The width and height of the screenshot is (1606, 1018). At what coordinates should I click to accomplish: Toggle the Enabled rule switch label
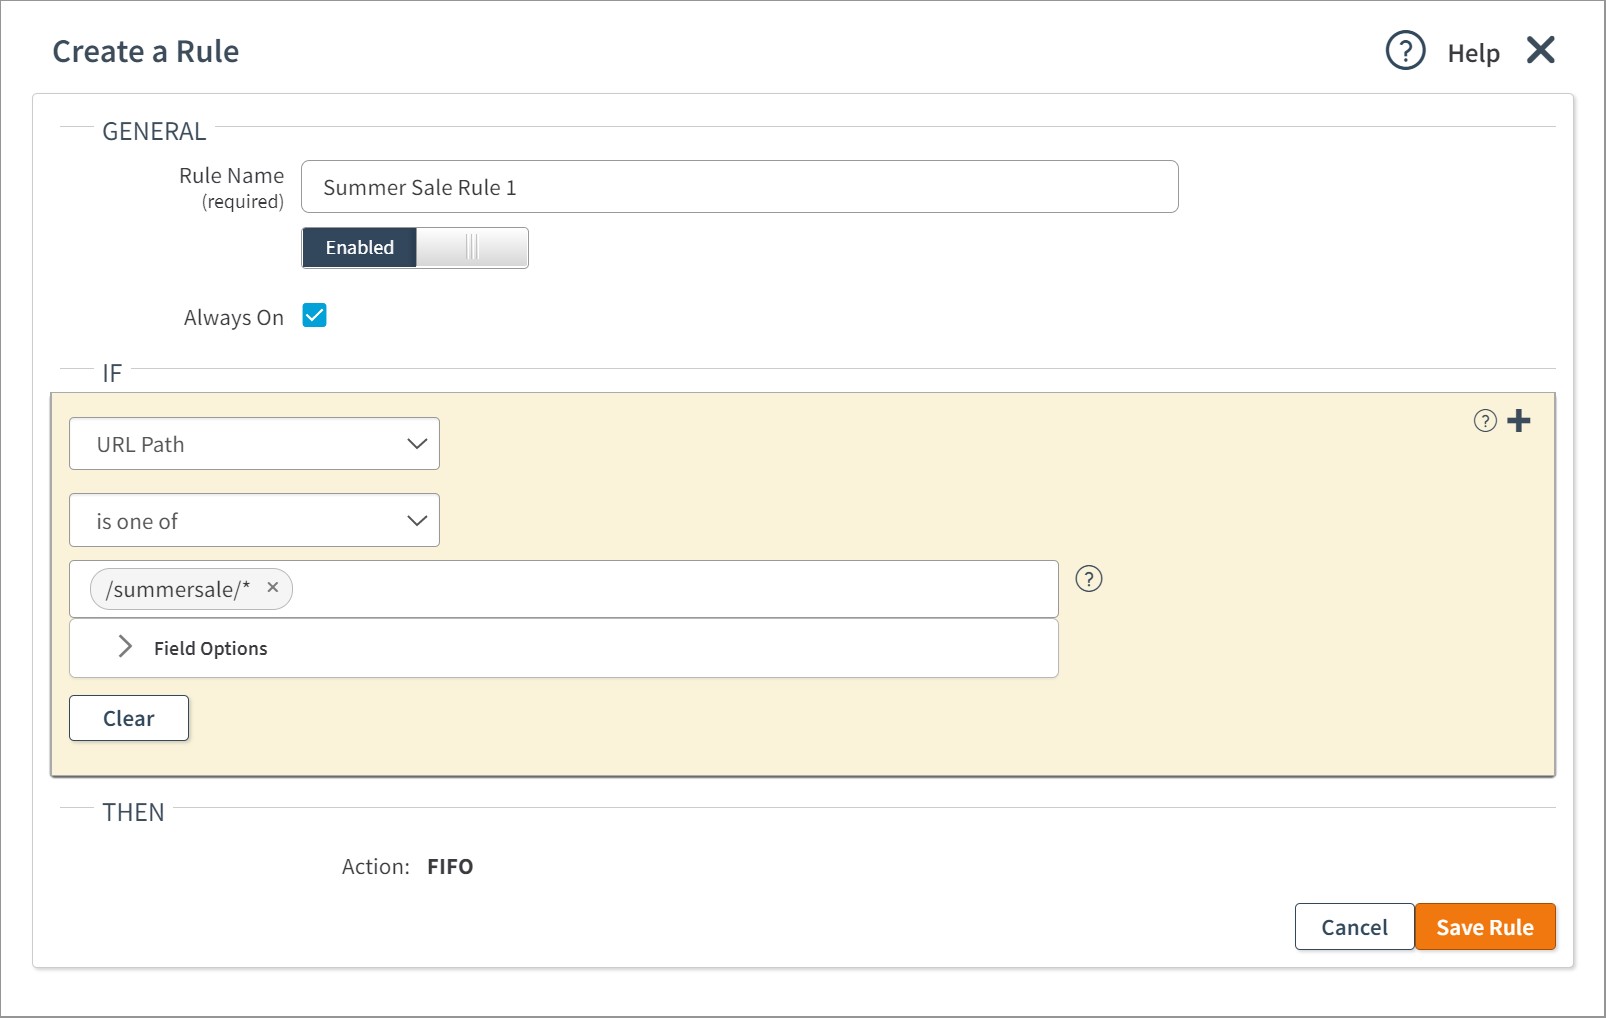360,248
